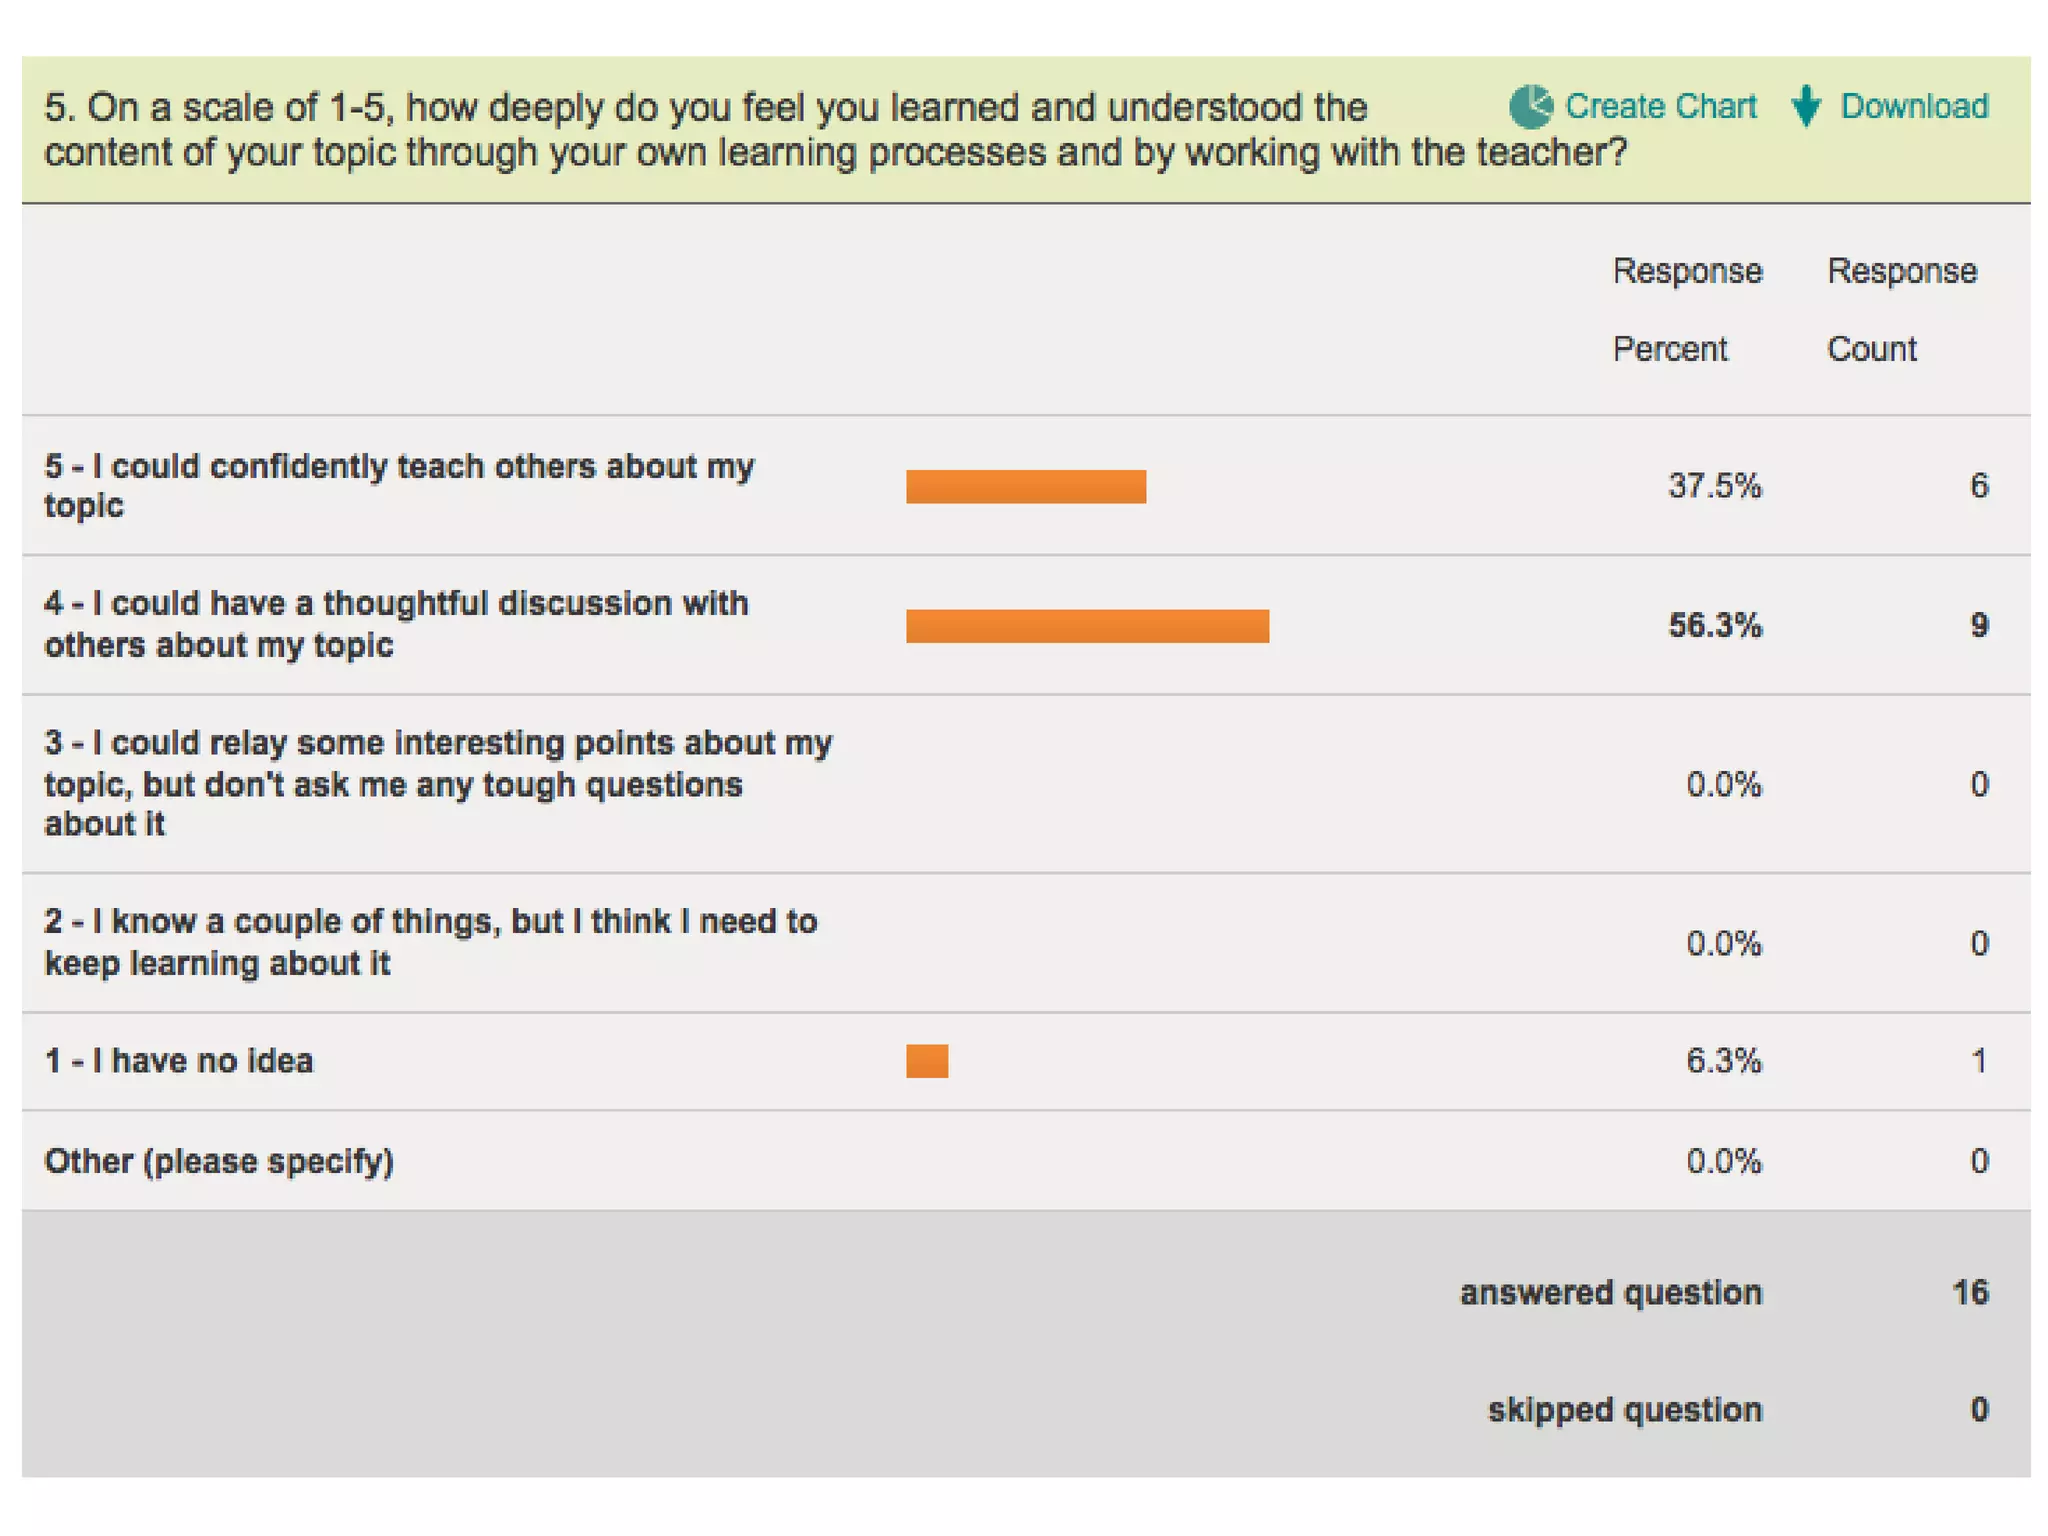The image size is (2048, 1536).
Task: Click the Response Count column header
Action: pyautogui.click(x=1901, y=309)
